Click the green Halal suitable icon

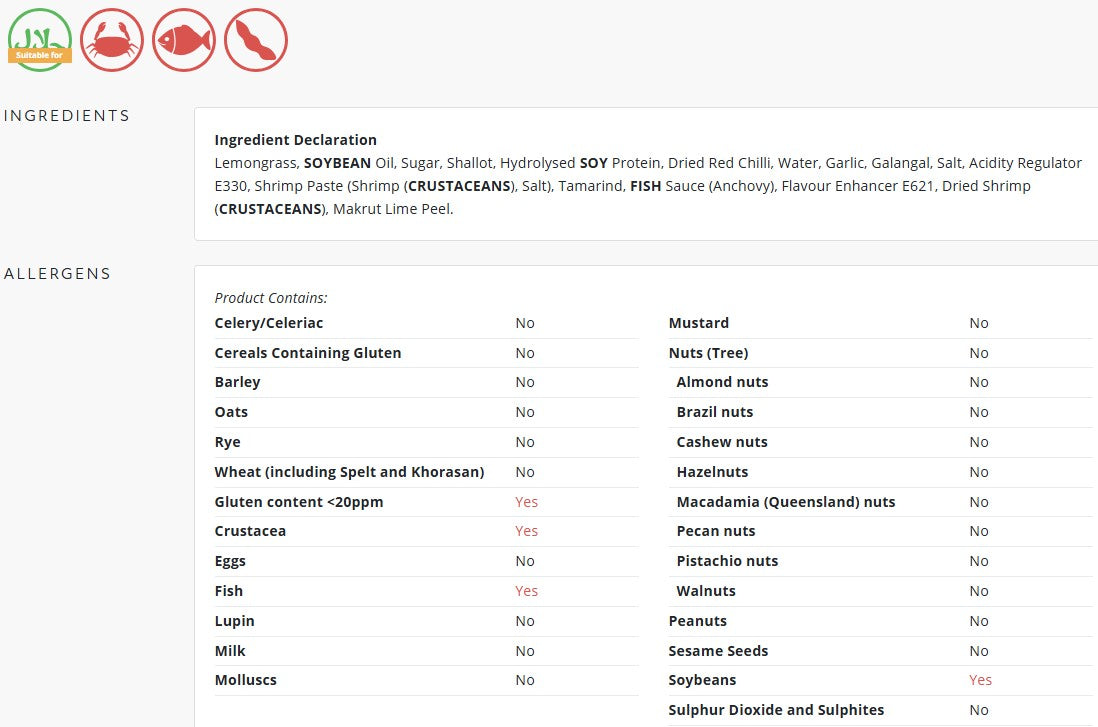40,40
